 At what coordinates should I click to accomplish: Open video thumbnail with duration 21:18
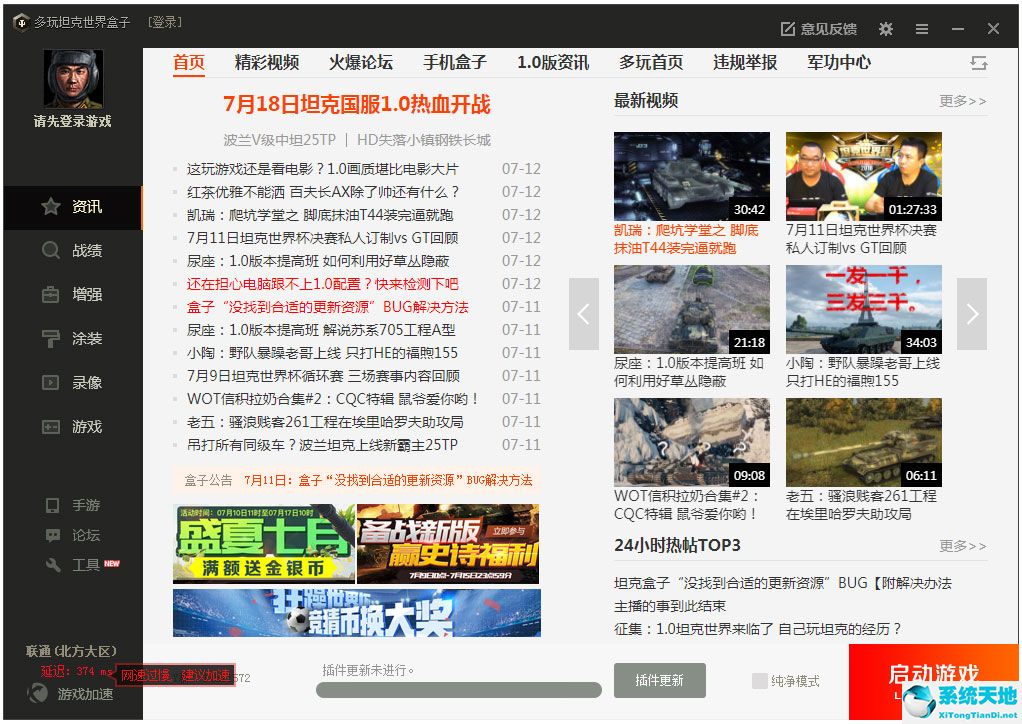point(692,310)
